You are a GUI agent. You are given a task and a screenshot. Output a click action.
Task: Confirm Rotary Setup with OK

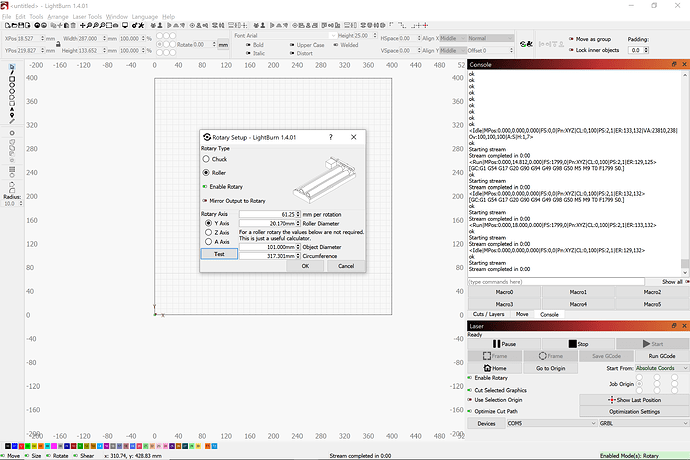click(x=305, y=266)
